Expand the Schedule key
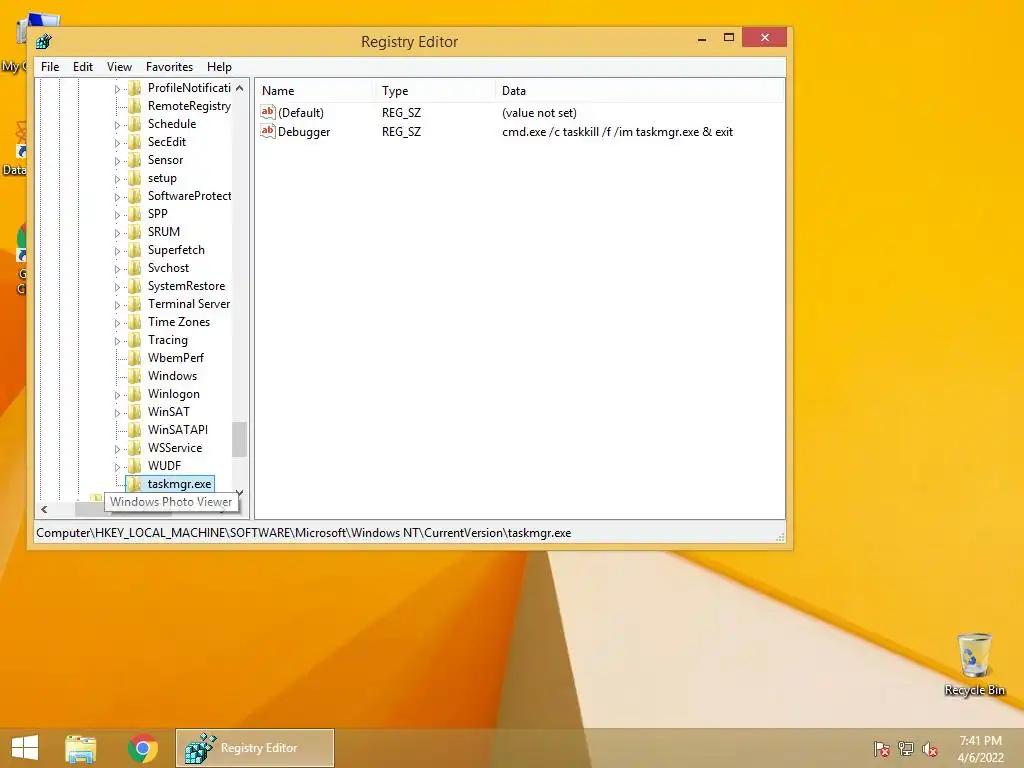This screenshot has width=1024, height=768. [x=117, y=124]
